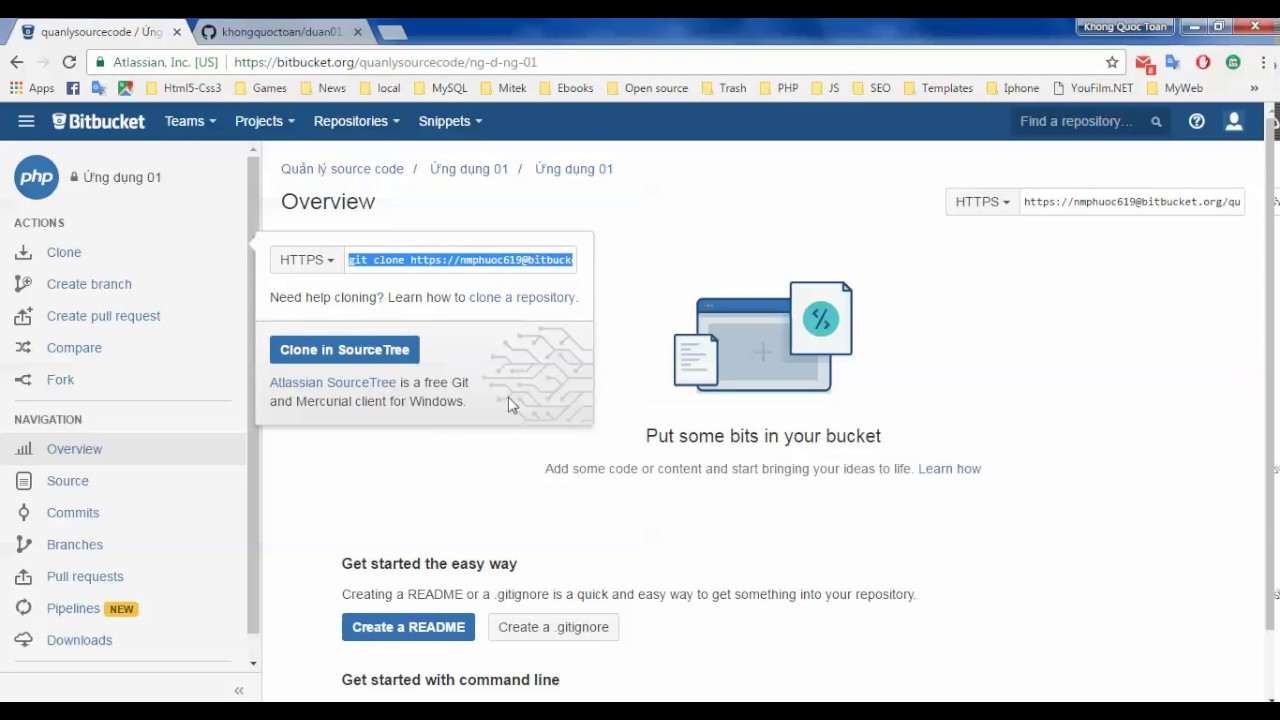Click the repository search magnifier icon
The height and width of the screenshot is (720, 1280).
(x=1156, y=122)
